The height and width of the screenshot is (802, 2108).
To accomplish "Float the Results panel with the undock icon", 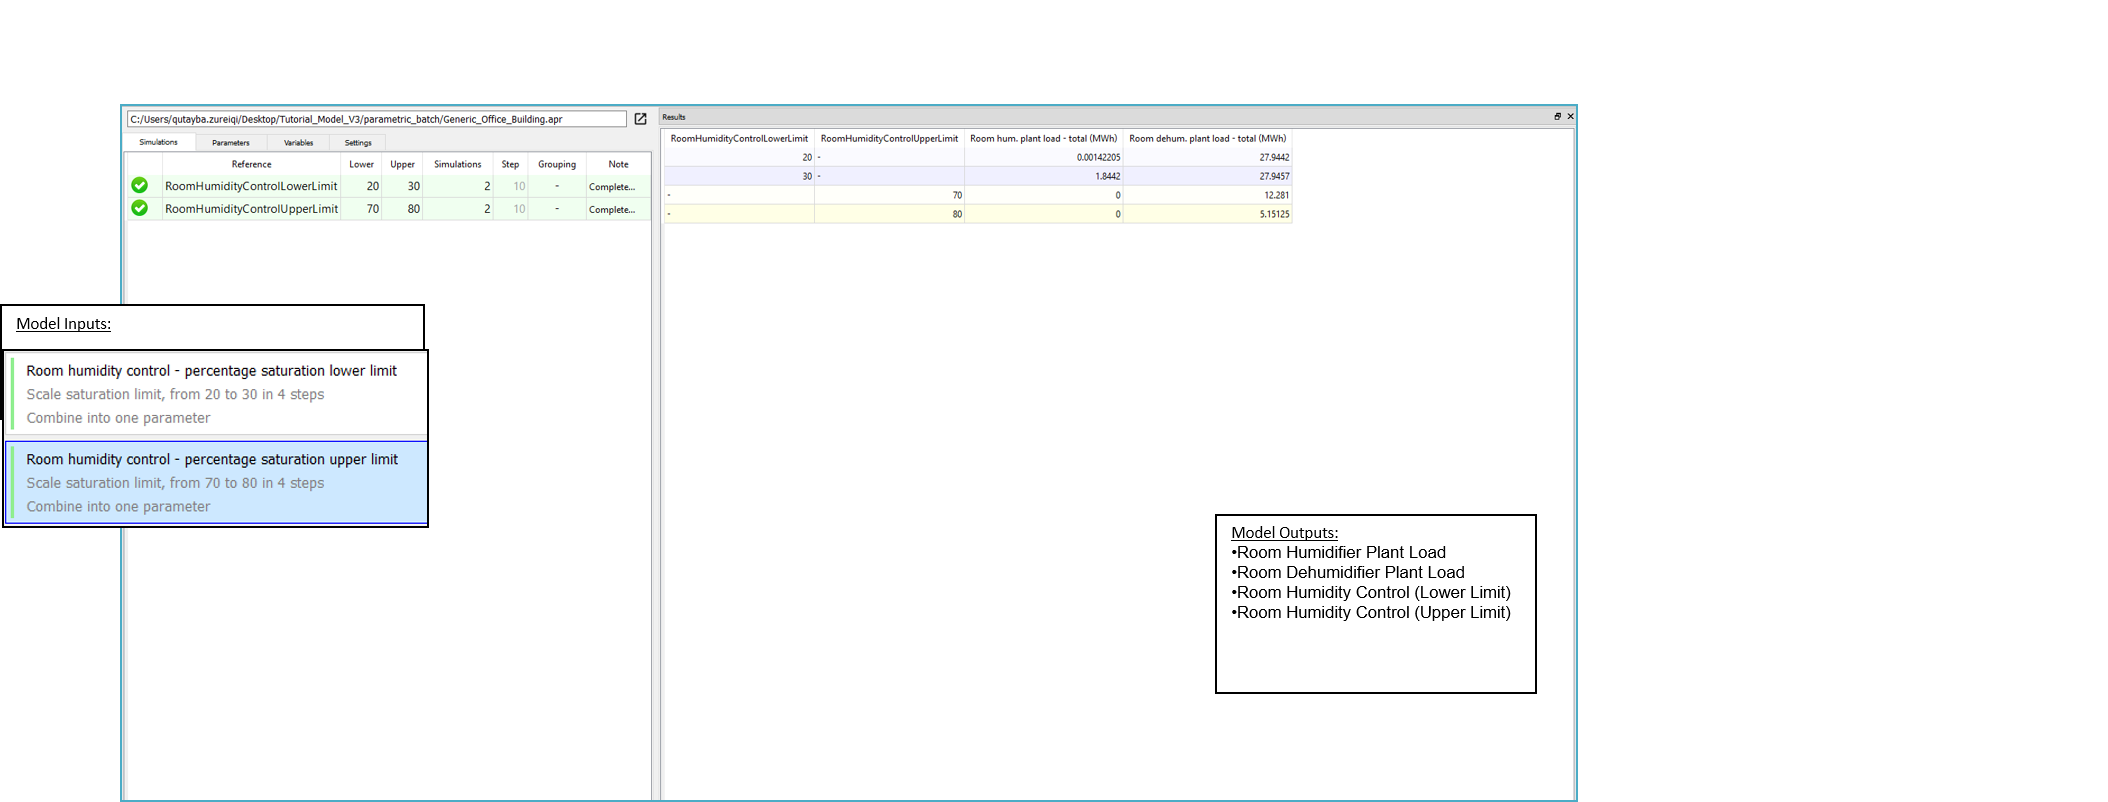I will click(x=1557, y=117).
